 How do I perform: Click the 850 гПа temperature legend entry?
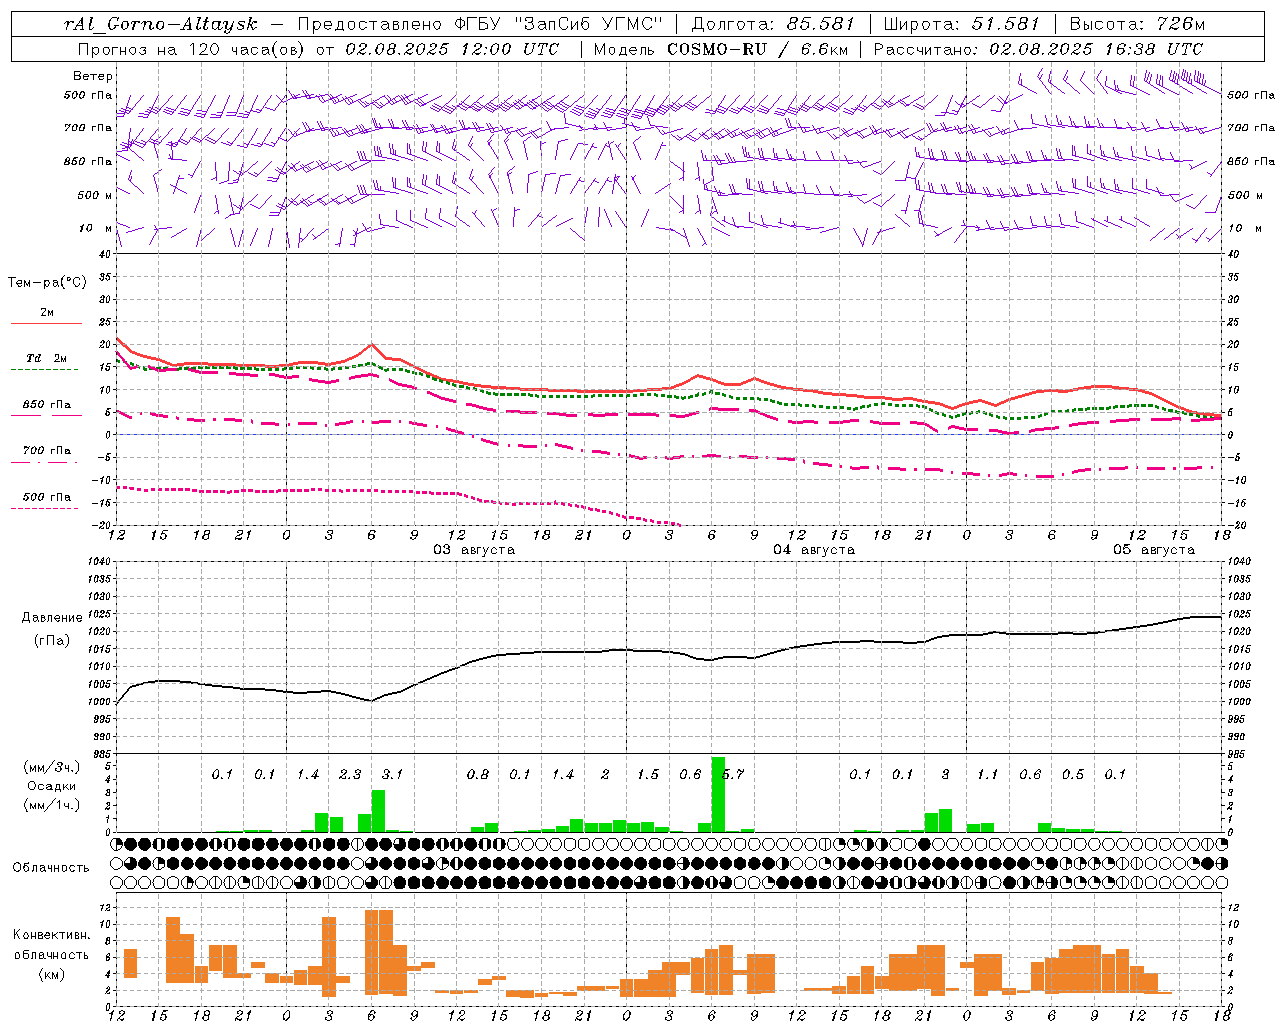pos(47,405)
